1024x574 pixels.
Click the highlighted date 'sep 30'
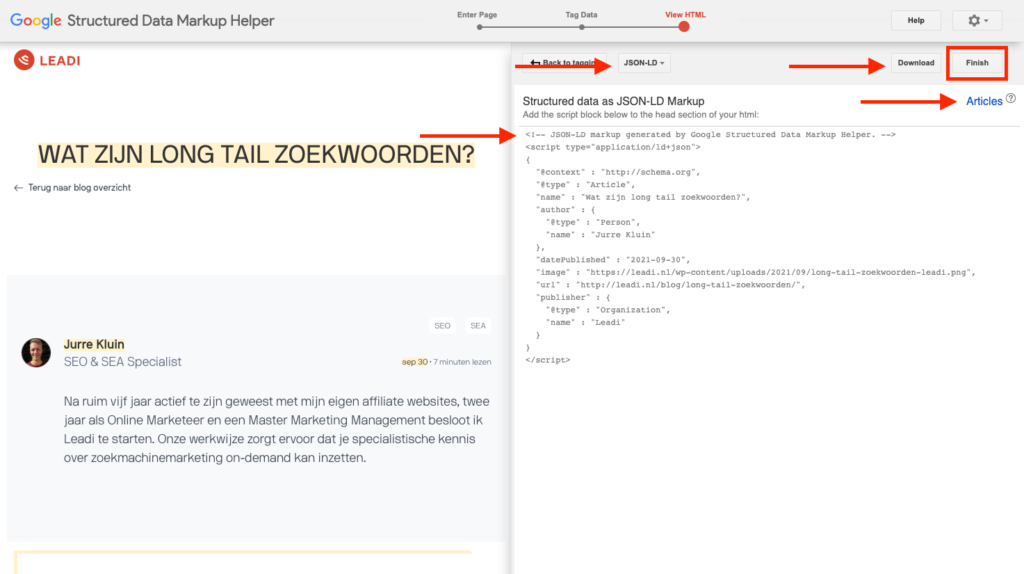point(415,362)
